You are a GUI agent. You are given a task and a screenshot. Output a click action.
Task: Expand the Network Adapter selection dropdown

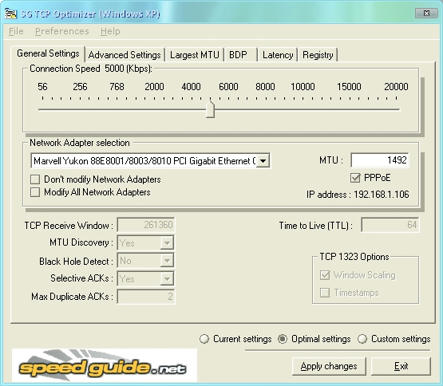(x=263, y=161)
